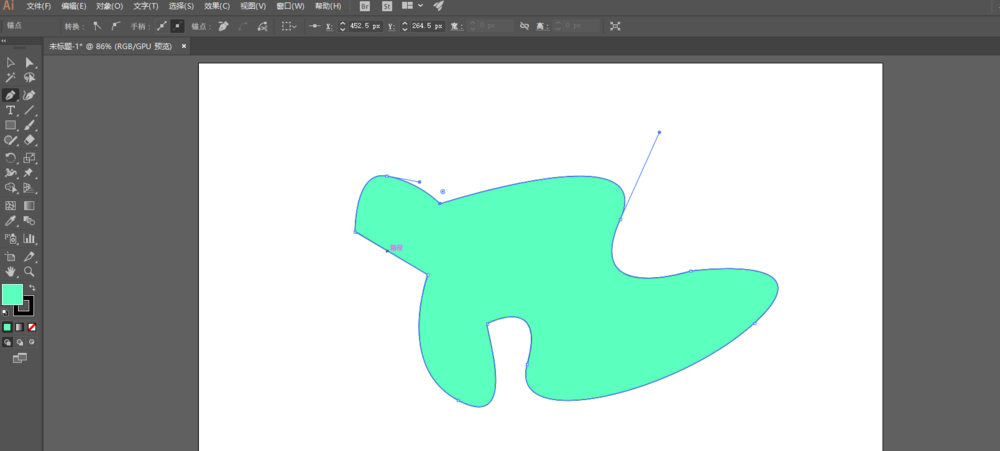Image resolution: width=1000 pixels, height=451 pixels.
Task: Convert selected anchor to corner point
Action: [97, 26]
